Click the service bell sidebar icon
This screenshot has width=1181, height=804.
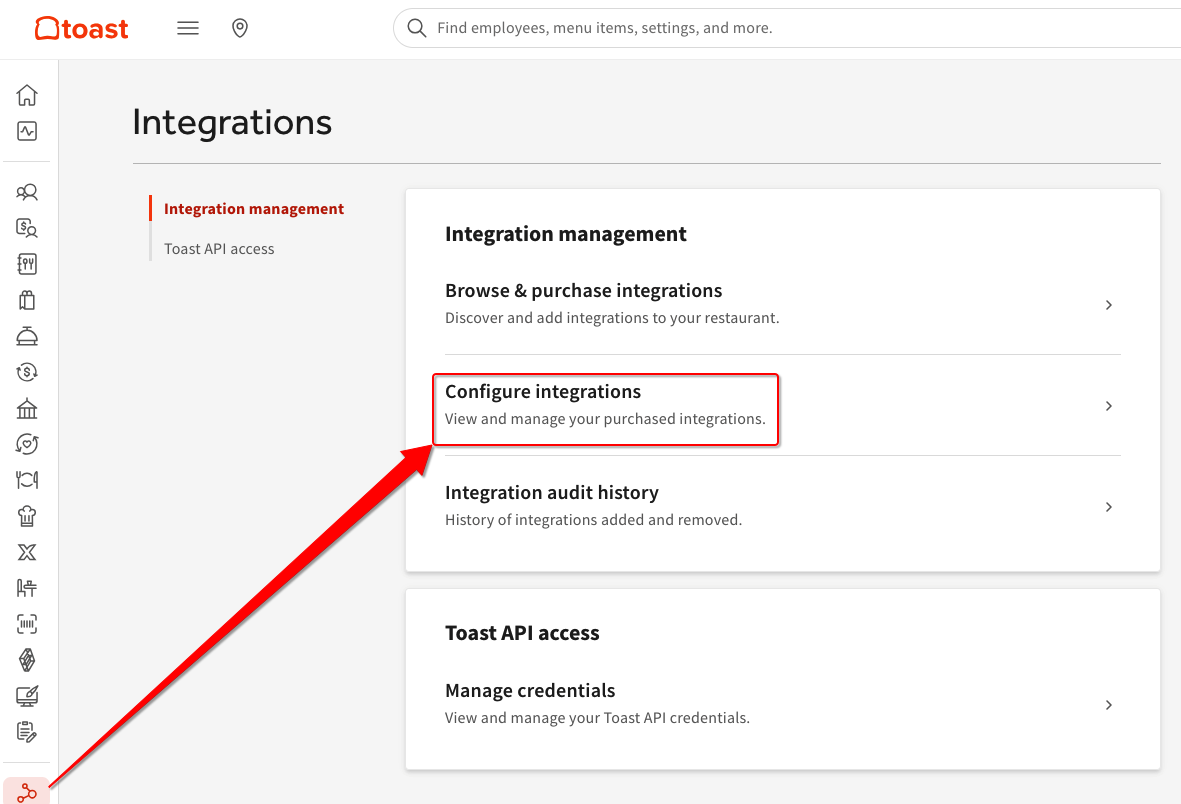coord(27,336)
